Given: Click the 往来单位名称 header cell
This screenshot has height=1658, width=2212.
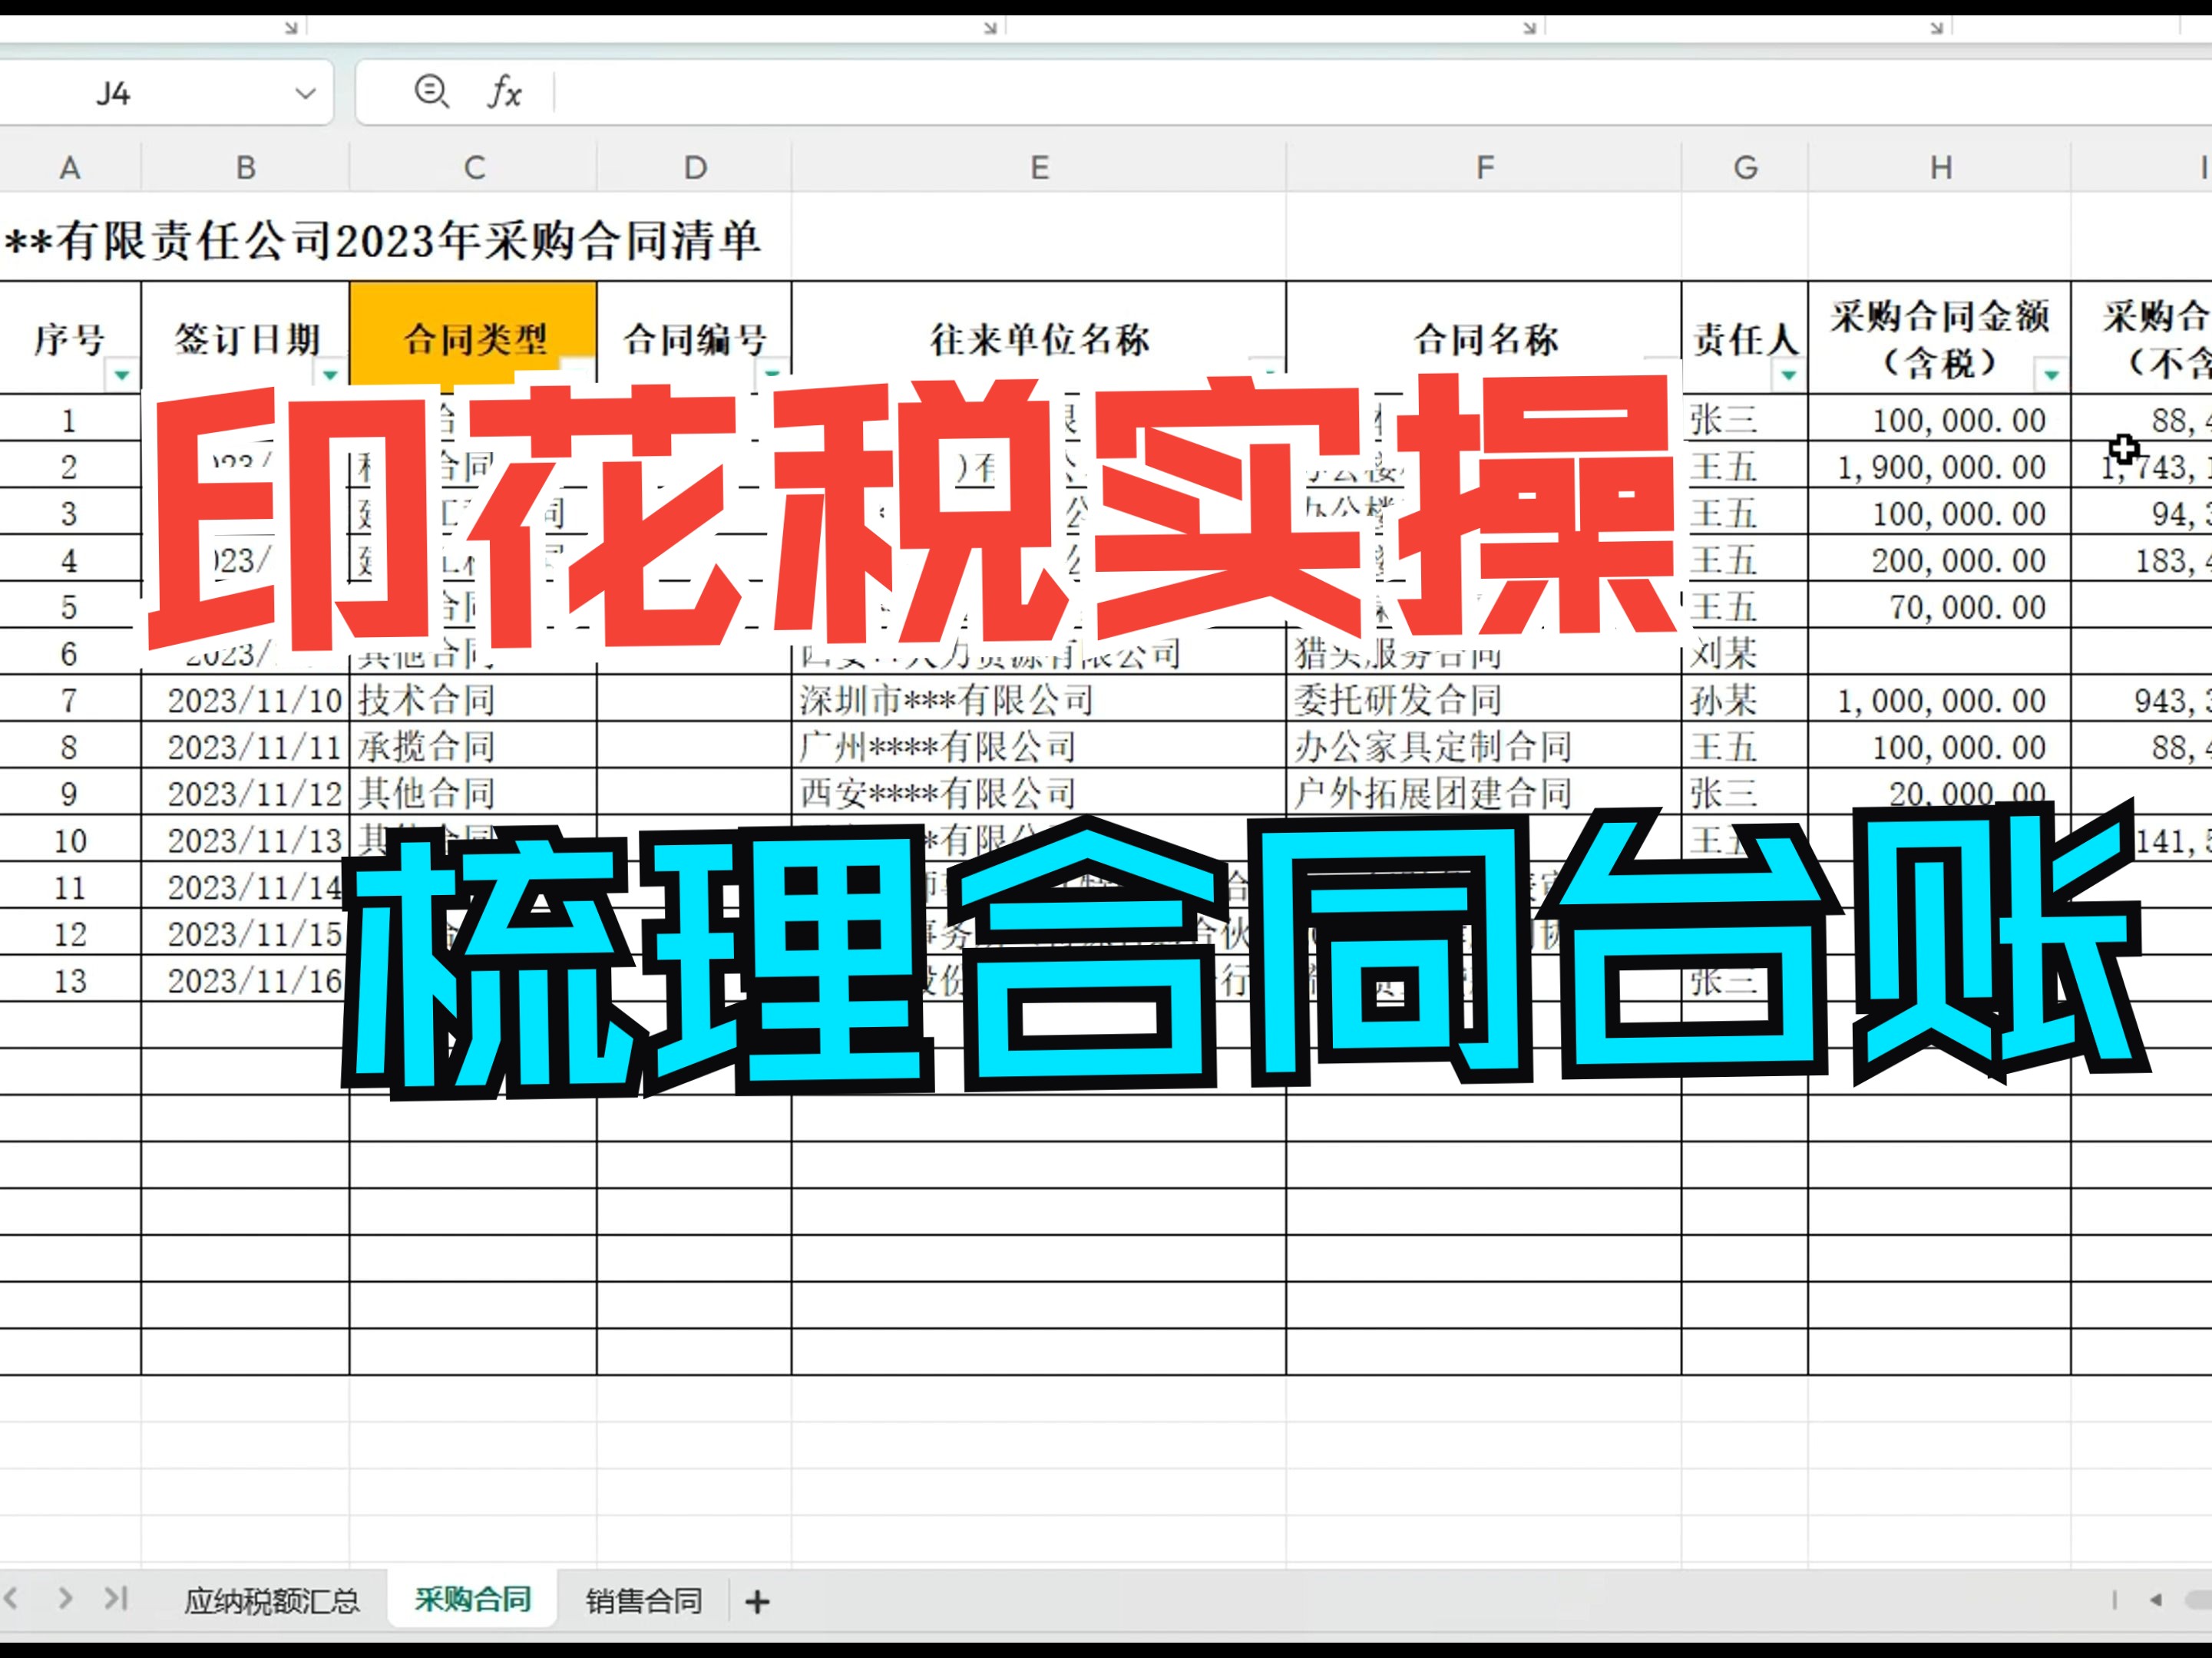Looking at the screenshot, I should (1039, 338).
